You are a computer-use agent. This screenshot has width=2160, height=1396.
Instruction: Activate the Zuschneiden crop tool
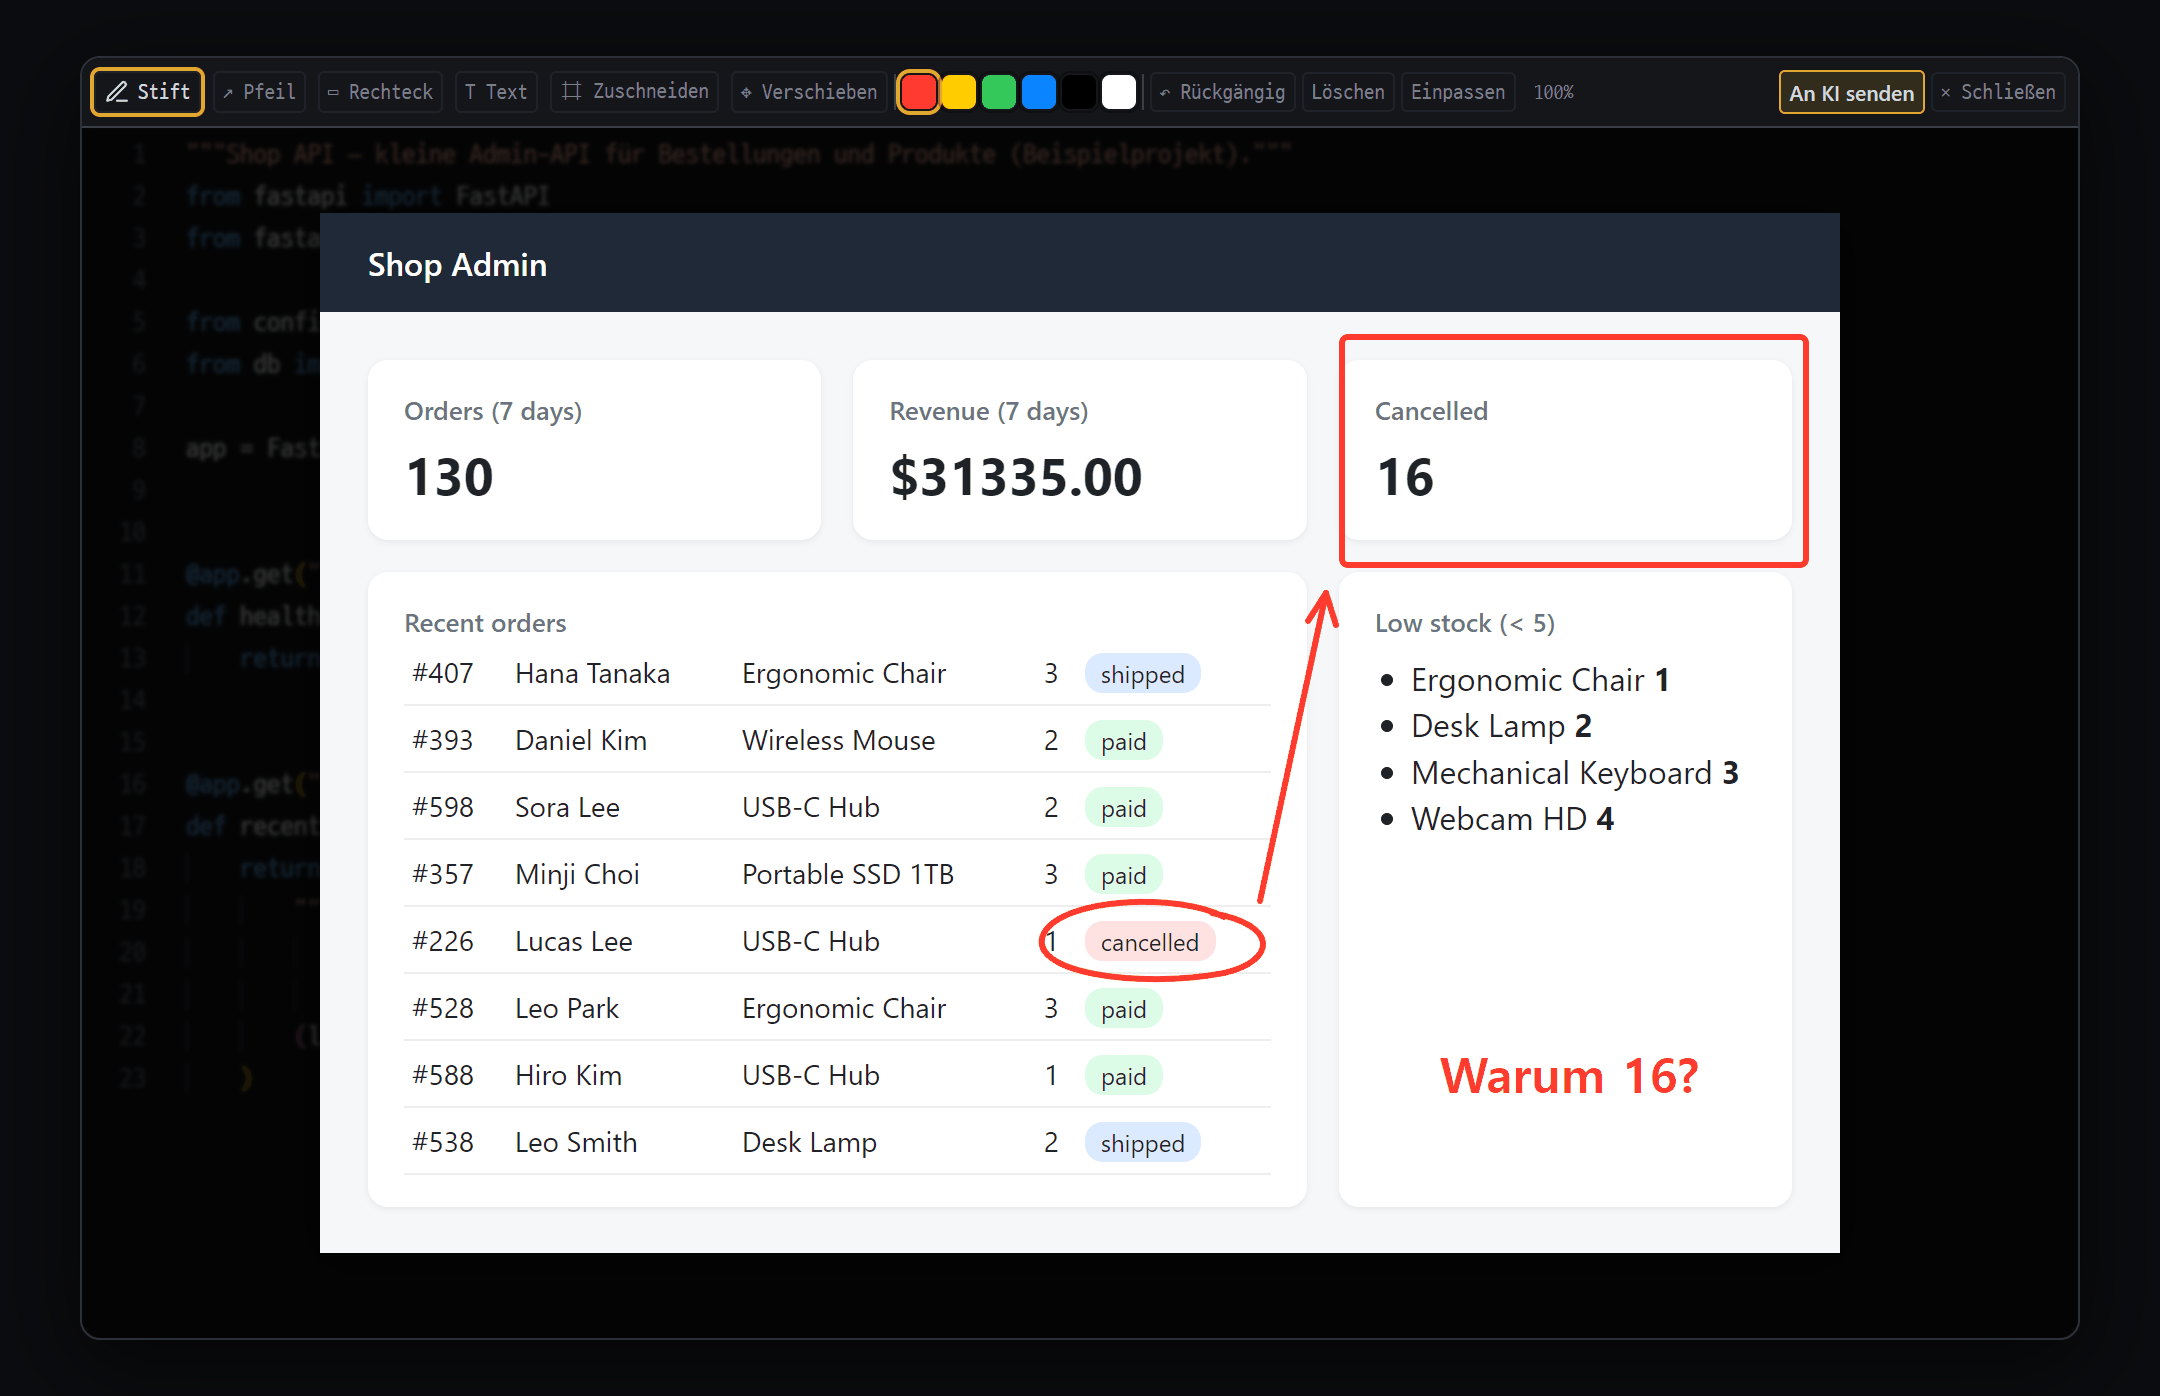[635, 92]
